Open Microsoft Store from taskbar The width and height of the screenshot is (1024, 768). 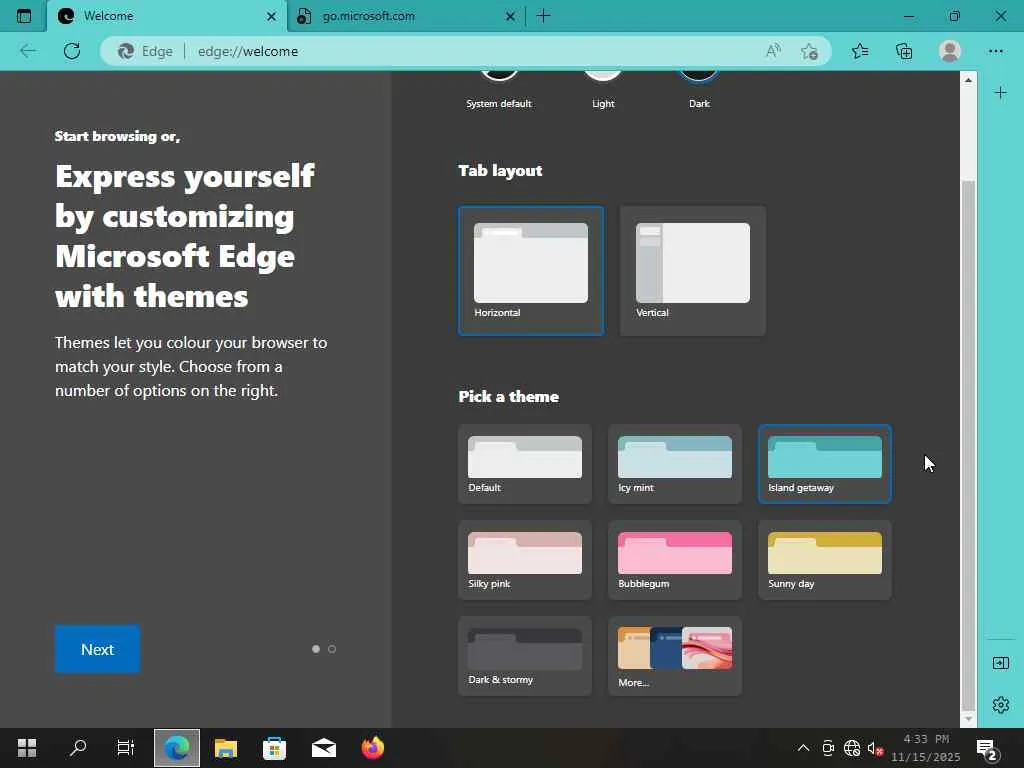274,748
